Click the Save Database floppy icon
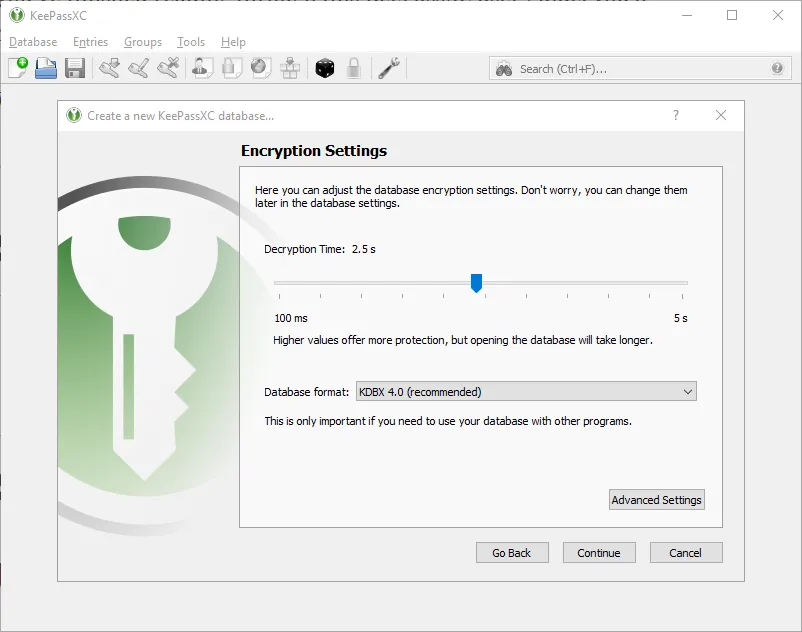 (75, 68)
